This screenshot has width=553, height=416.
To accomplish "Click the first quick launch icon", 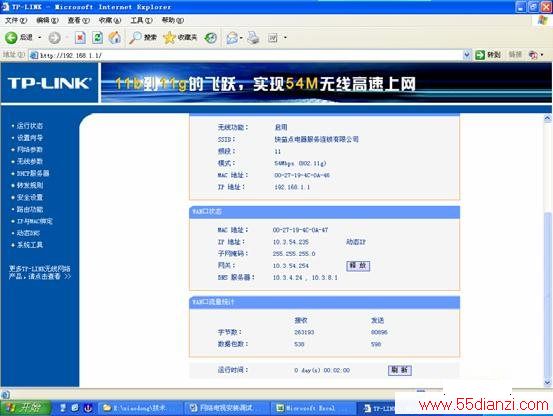I will [x=63, y=408].
